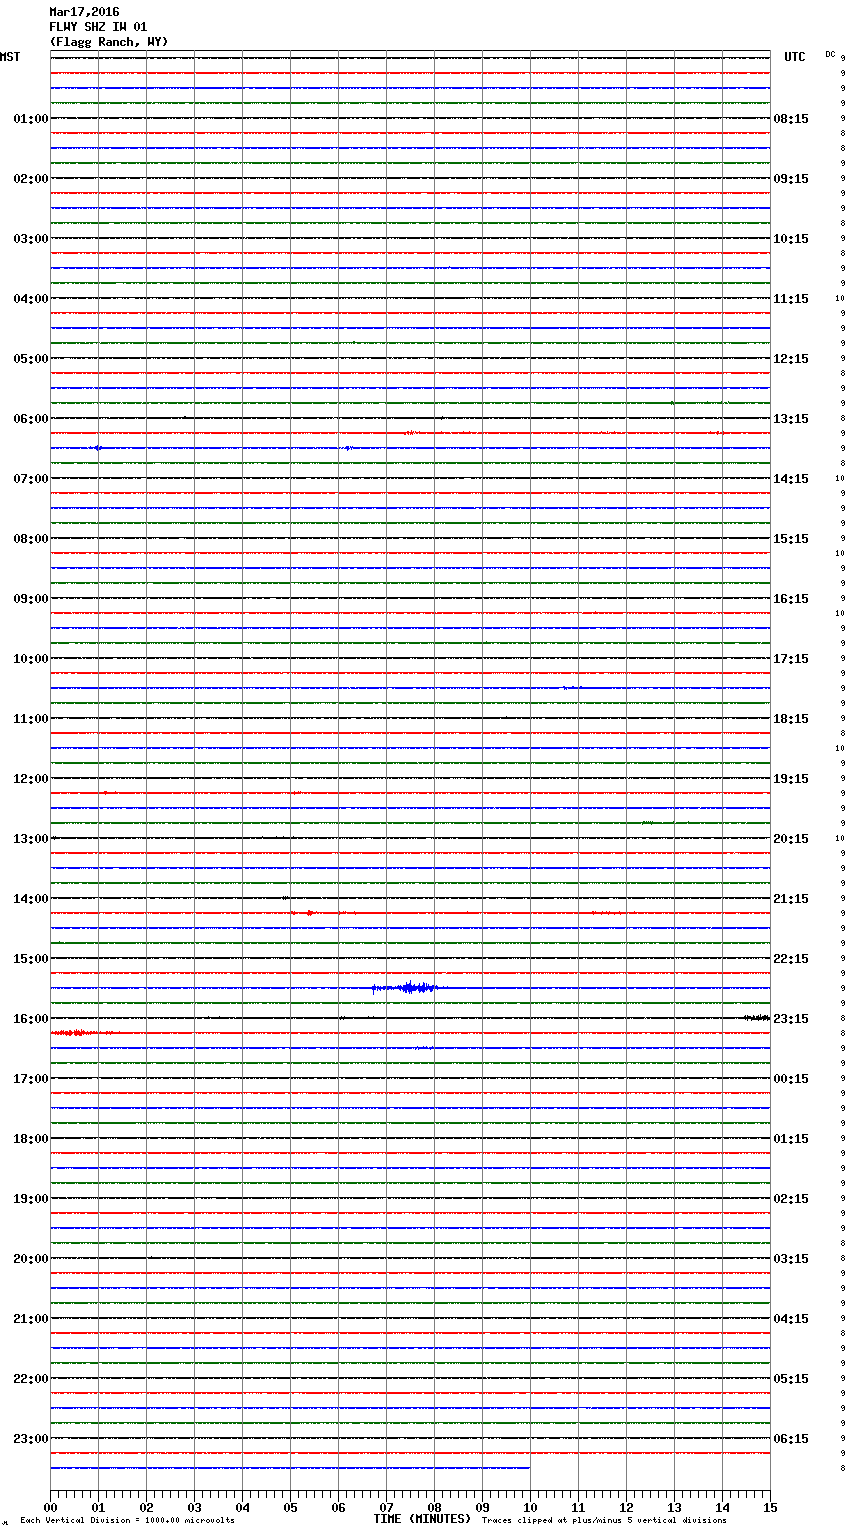Click minute tick label 15 on the axis
The width and height of the screenshot is (850, 1534).
[770, 1507]
